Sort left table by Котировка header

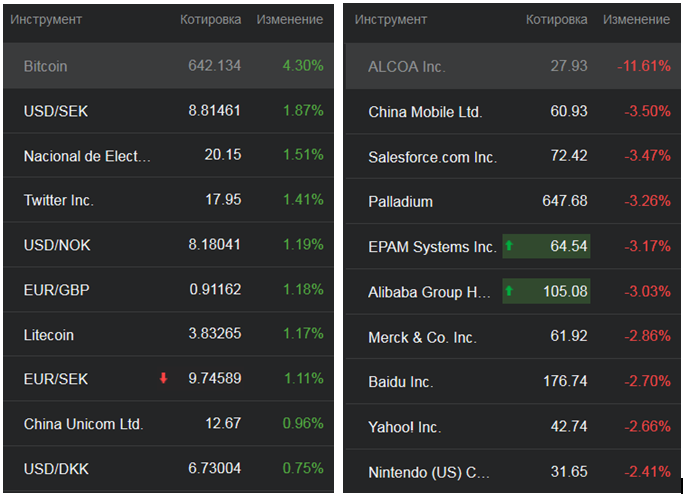(x=210, y=19)
